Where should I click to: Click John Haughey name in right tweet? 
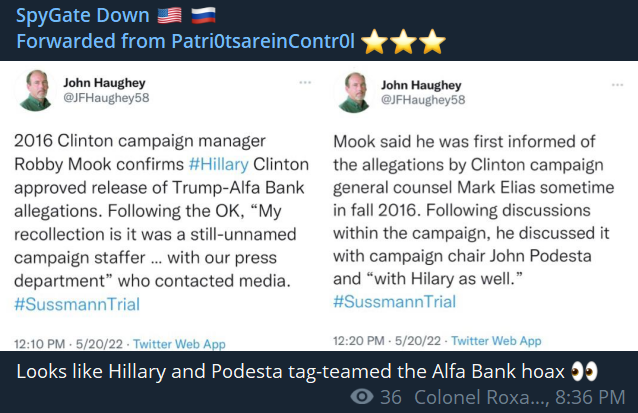click(421, 85)
